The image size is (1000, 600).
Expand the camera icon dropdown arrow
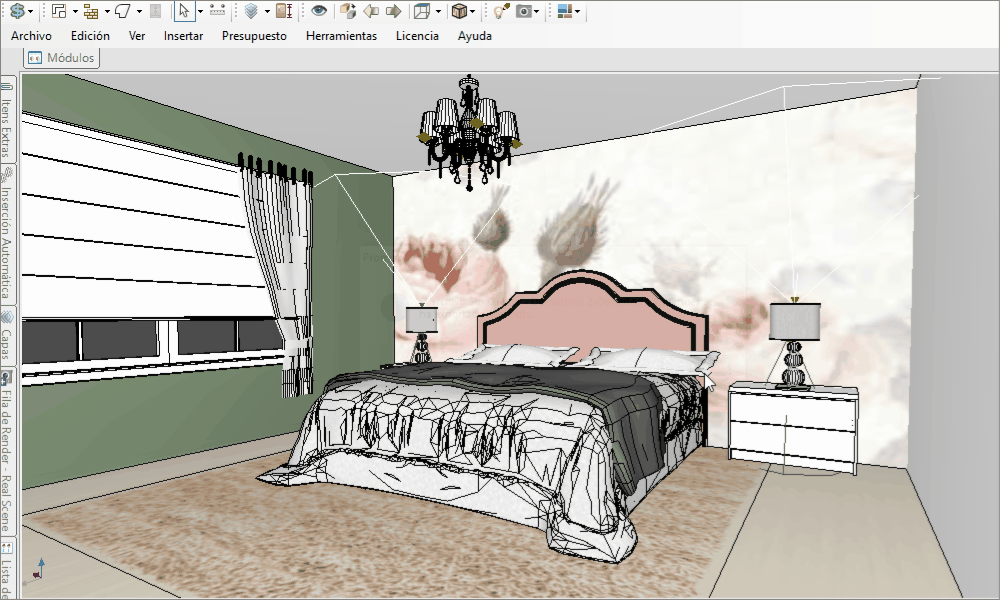[x=536, y=11]
